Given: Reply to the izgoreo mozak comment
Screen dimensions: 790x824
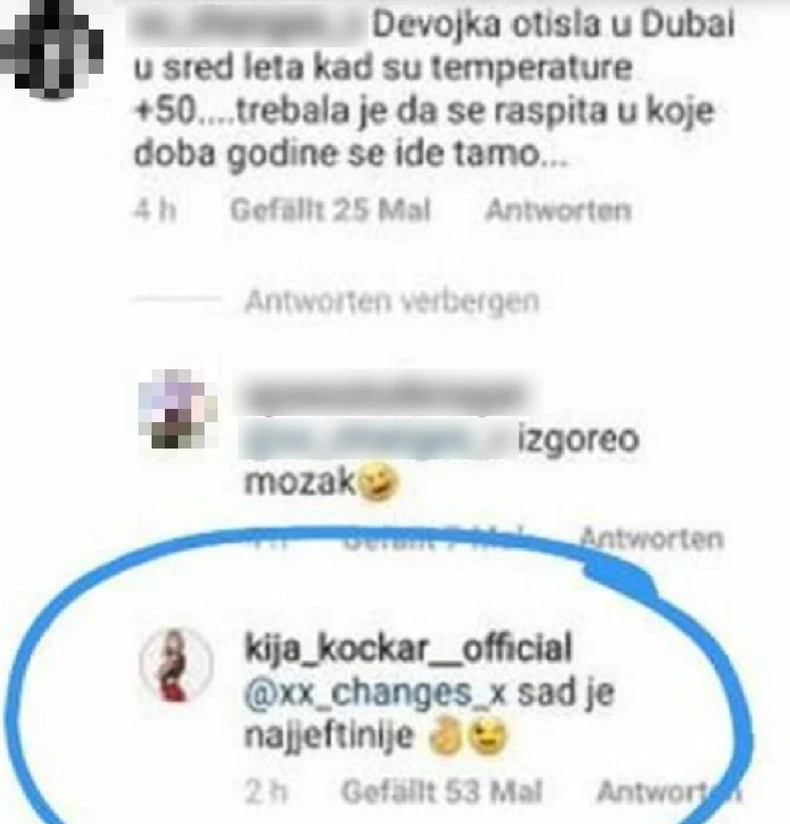Looking at the screenshot, I should pos(651,538).
